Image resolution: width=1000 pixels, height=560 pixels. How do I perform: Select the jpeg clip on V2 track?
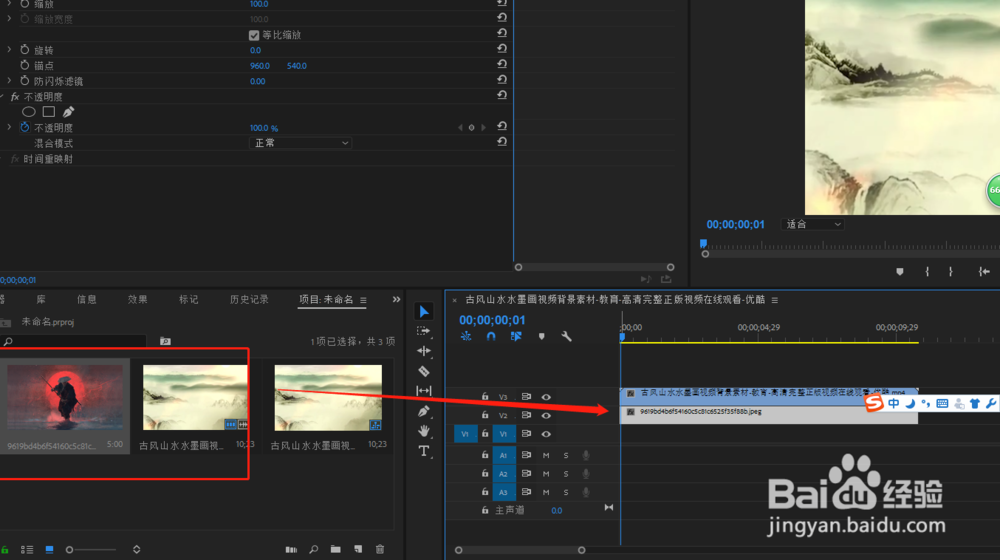pos(769,415)
